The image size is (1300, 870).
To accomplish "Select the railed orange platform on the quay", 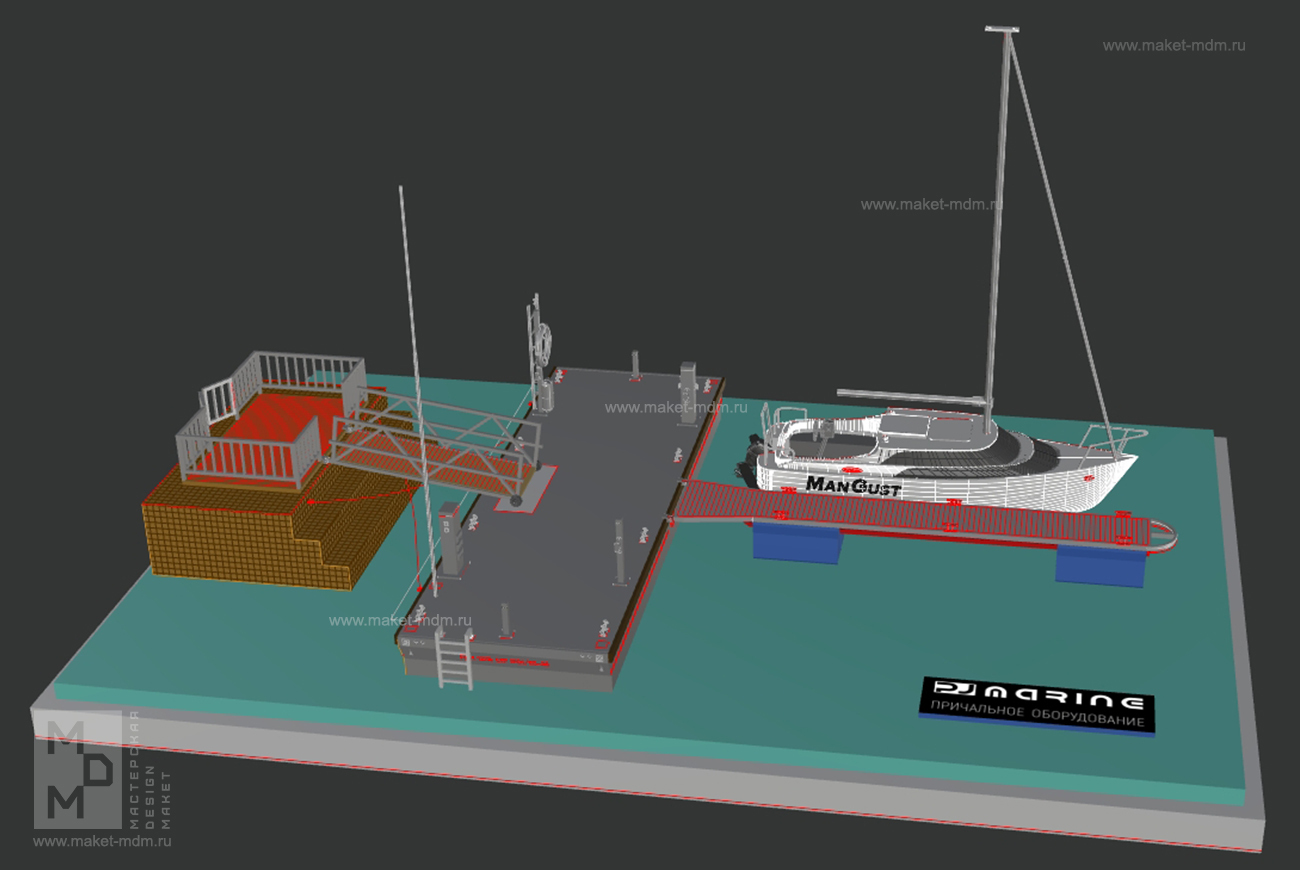I will pyautogui.click(x=270, y=420).
